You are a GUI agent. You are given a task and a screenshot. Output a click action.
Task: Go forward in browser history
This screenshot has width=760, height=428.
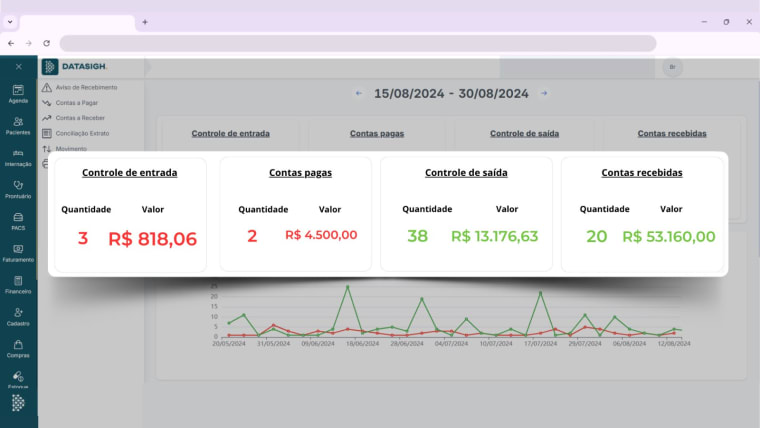point(29,43)
